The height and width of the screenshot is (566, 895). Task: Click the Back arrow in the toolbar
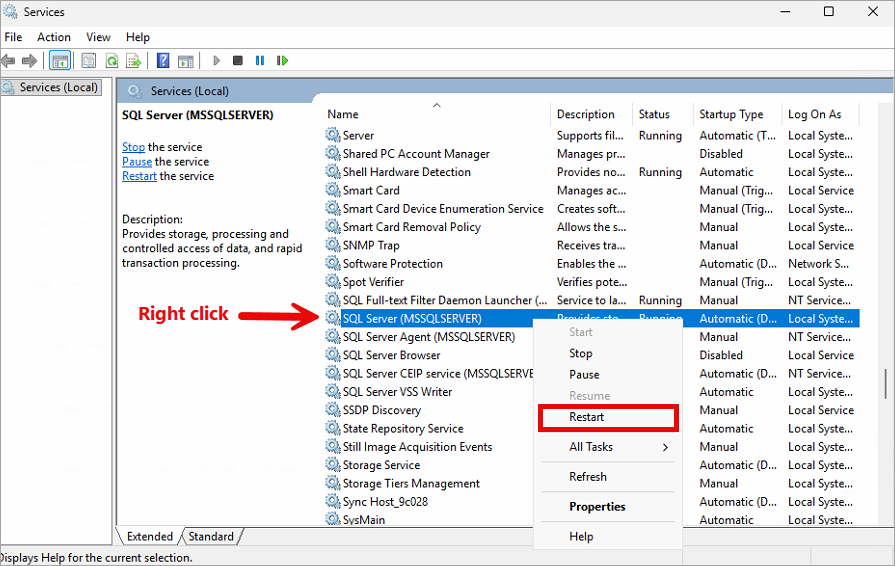(9, 61)
